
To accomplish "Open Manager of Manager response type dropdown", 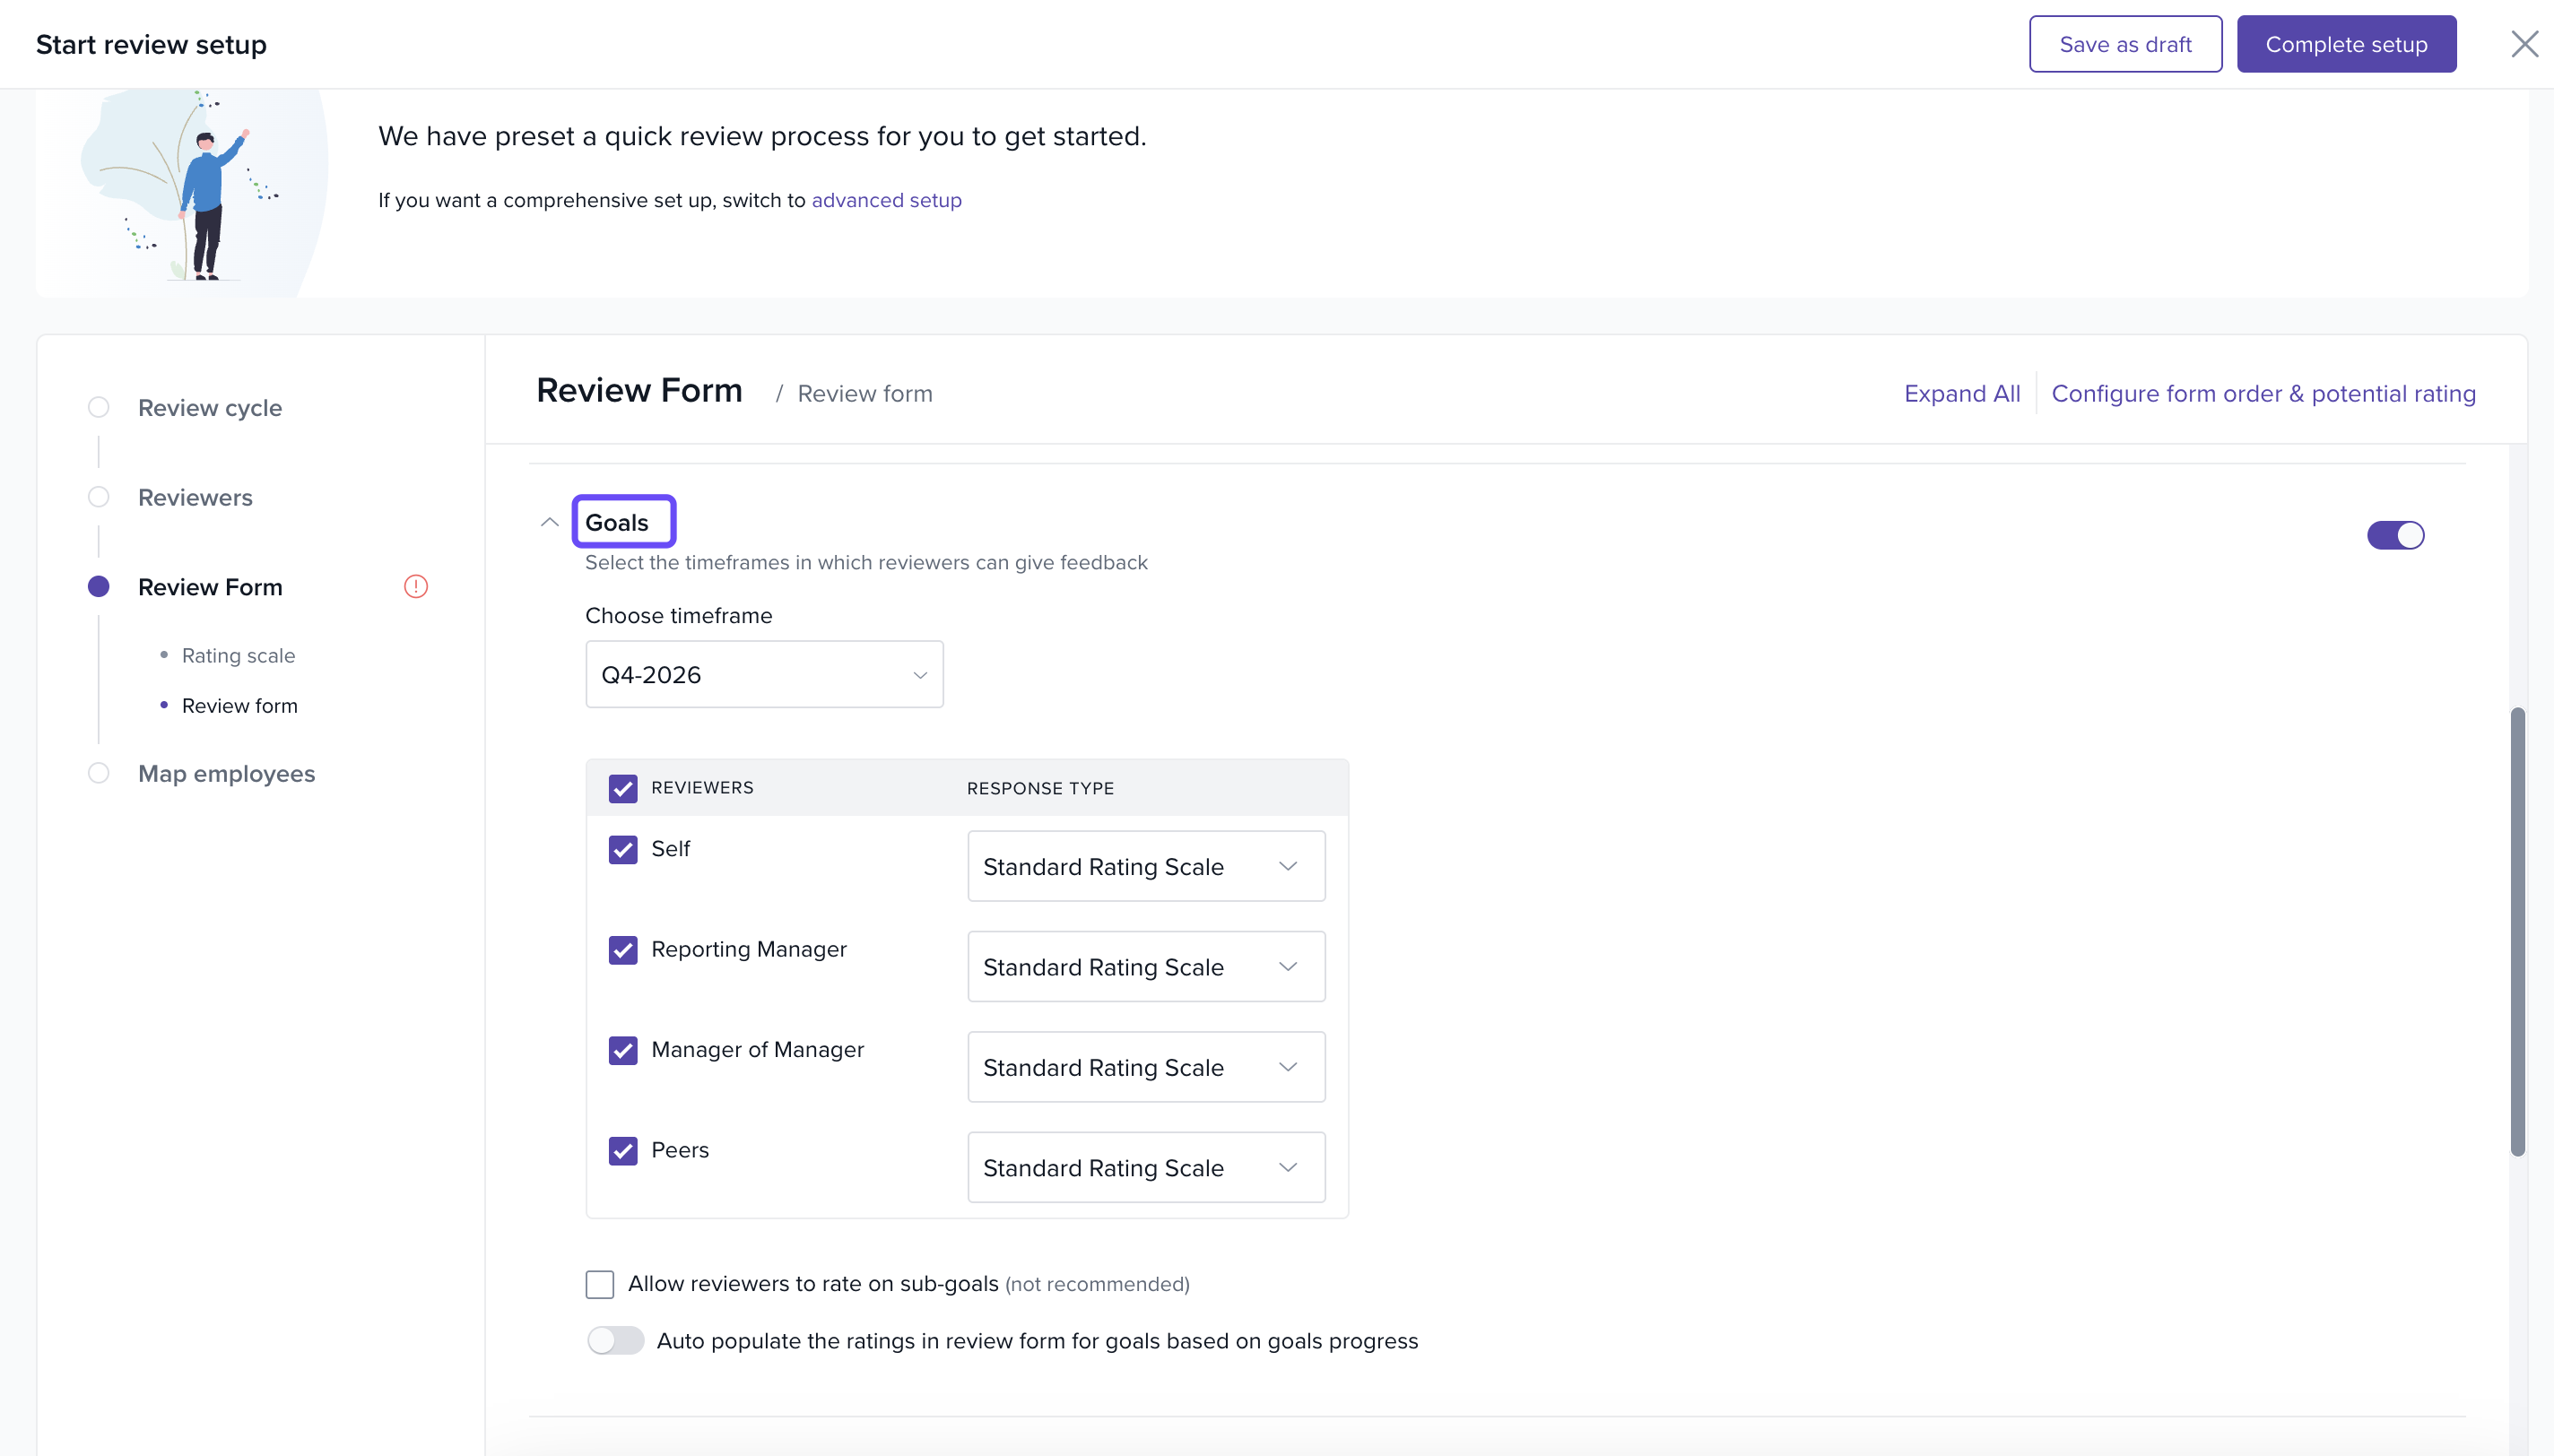I will 1146,1067.
